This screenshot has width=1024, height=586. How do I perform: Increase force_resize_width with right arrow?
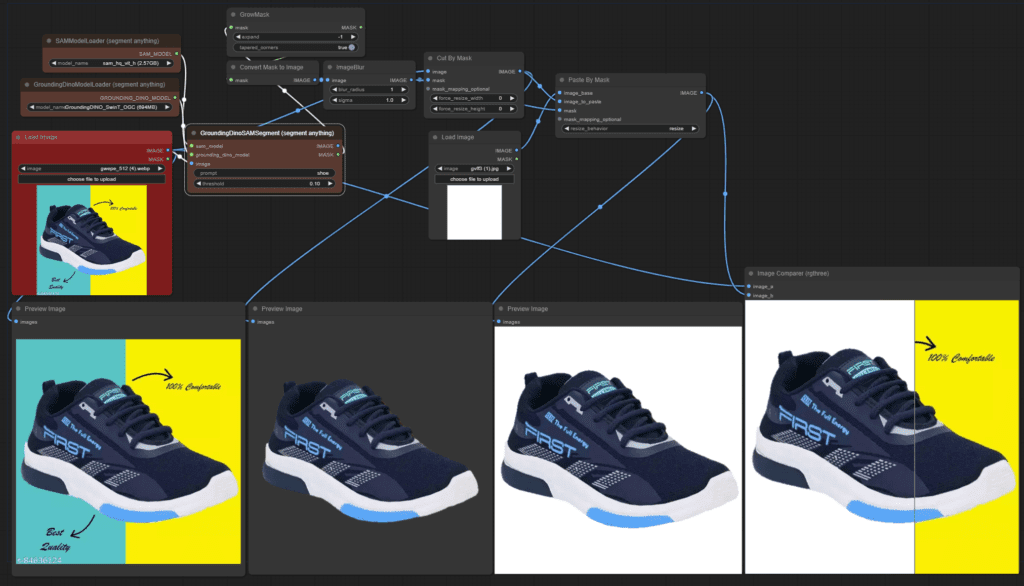[x=512, y=98]
